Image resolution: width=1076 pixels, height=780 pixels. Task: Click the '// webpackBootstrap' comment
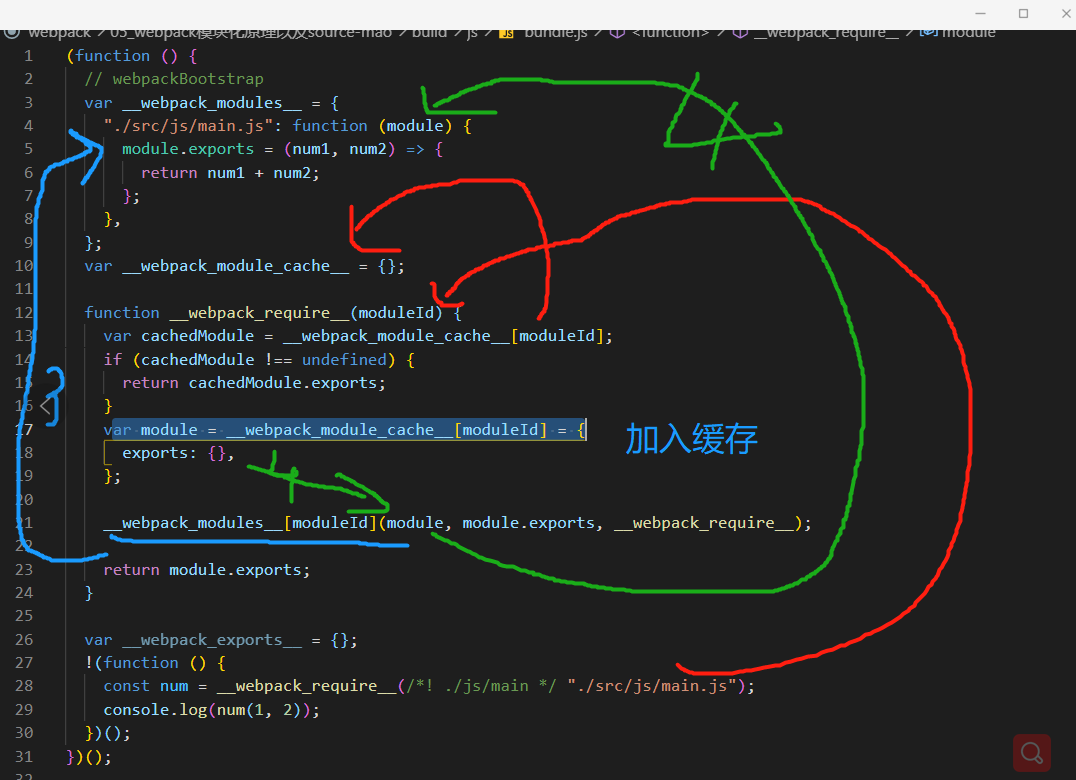(174, 79)
